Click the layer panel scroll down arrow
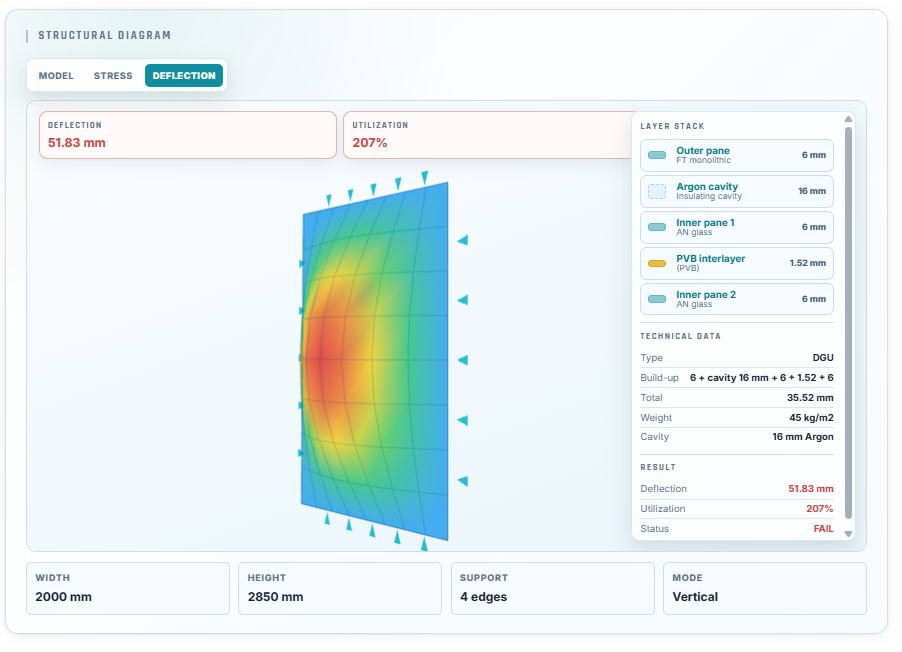The image size is (902, 652). click(848, 534)
